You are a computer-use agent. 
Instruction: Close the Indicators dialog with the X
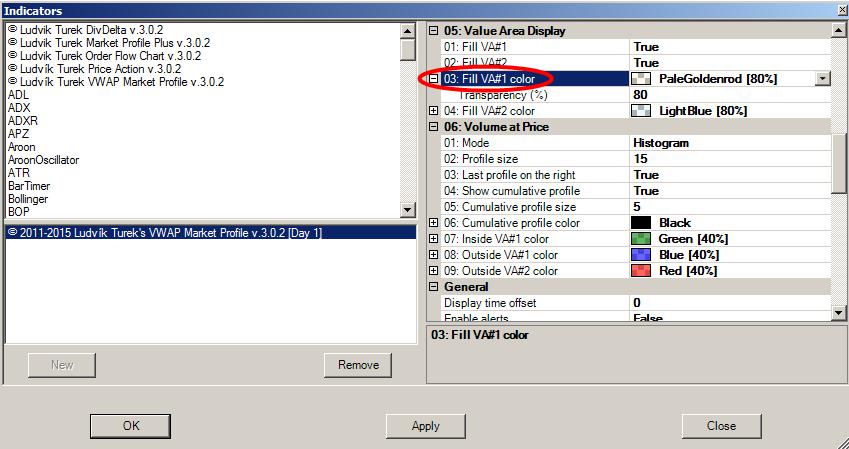tap(841, 10)
